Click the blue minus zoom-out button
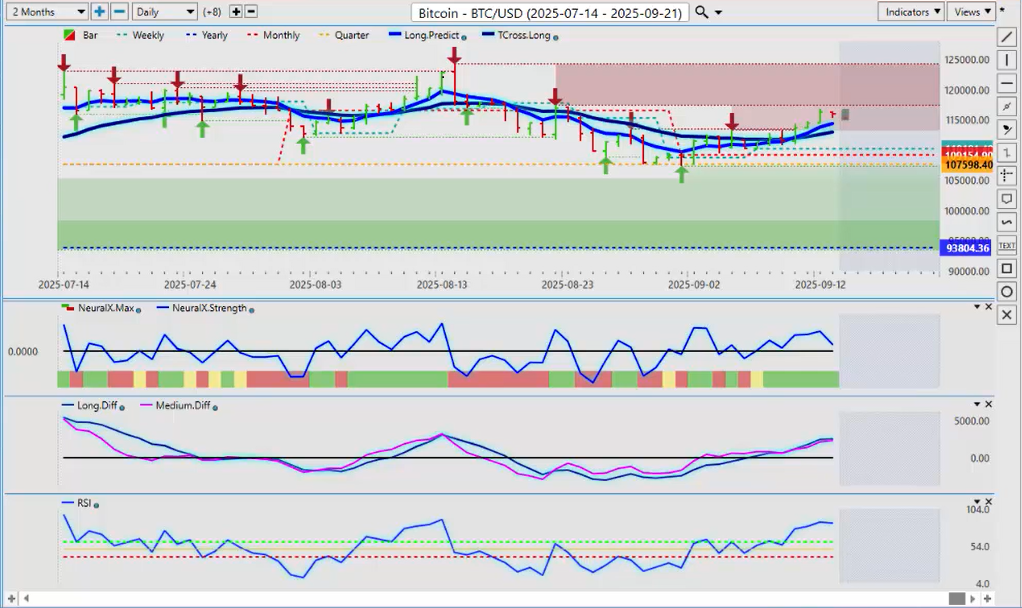Screen dimensions: 1022x608 [119, 12]
